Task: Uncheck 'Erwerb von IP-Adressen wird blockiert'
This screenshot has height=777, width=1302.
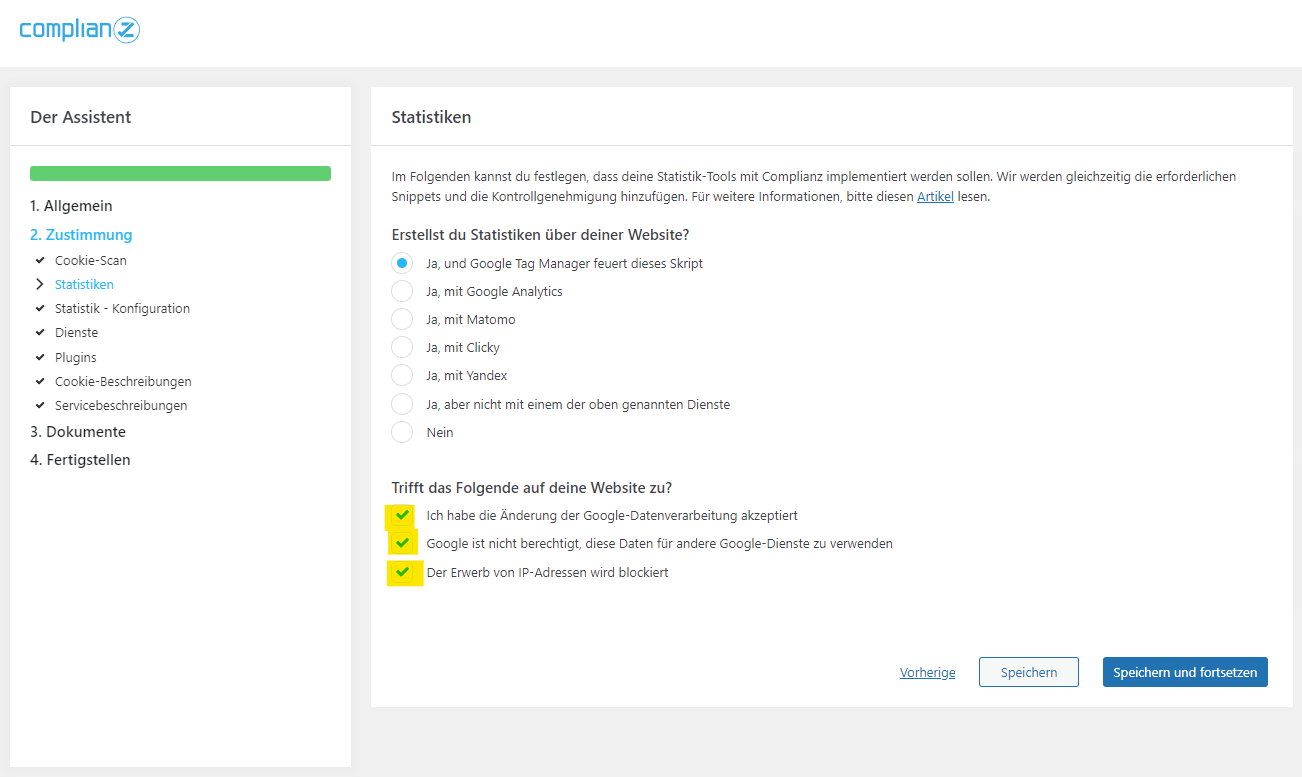Action: click(402, 572)
